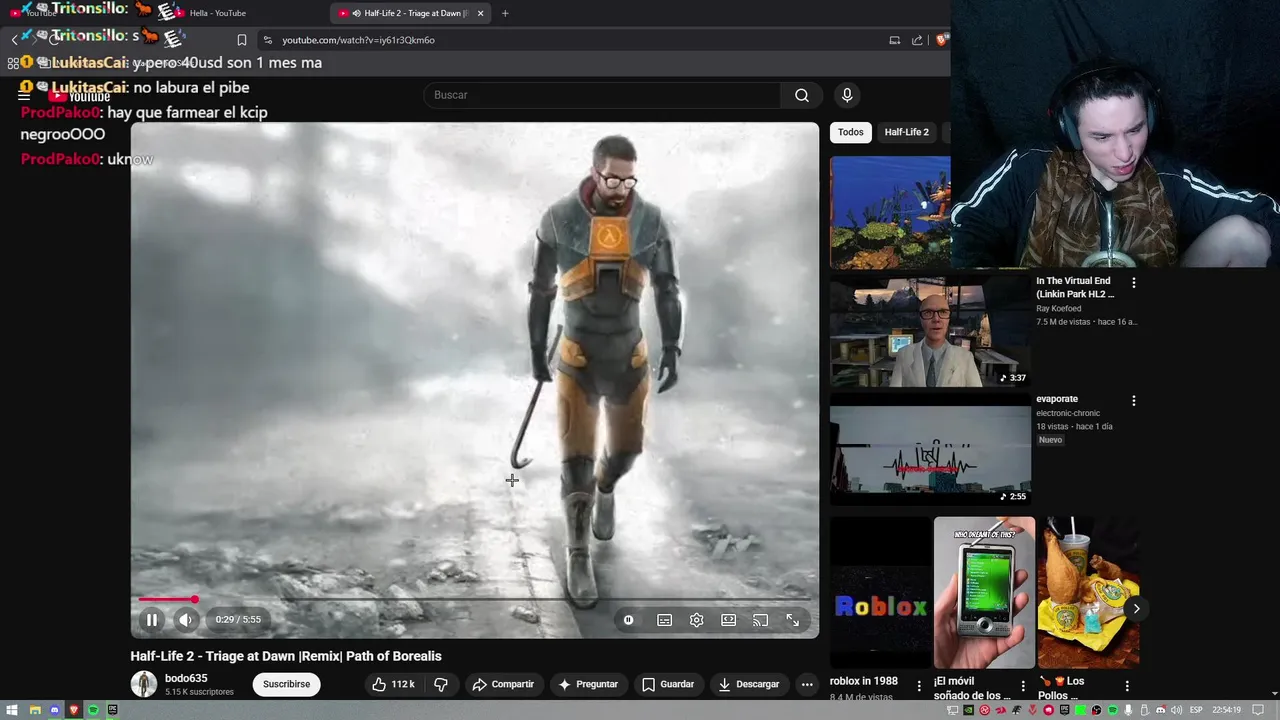The width and height of the screenshot is (1280, 720).
Task: Open the Windows Start menu
Action: click(x=12, y=710)
